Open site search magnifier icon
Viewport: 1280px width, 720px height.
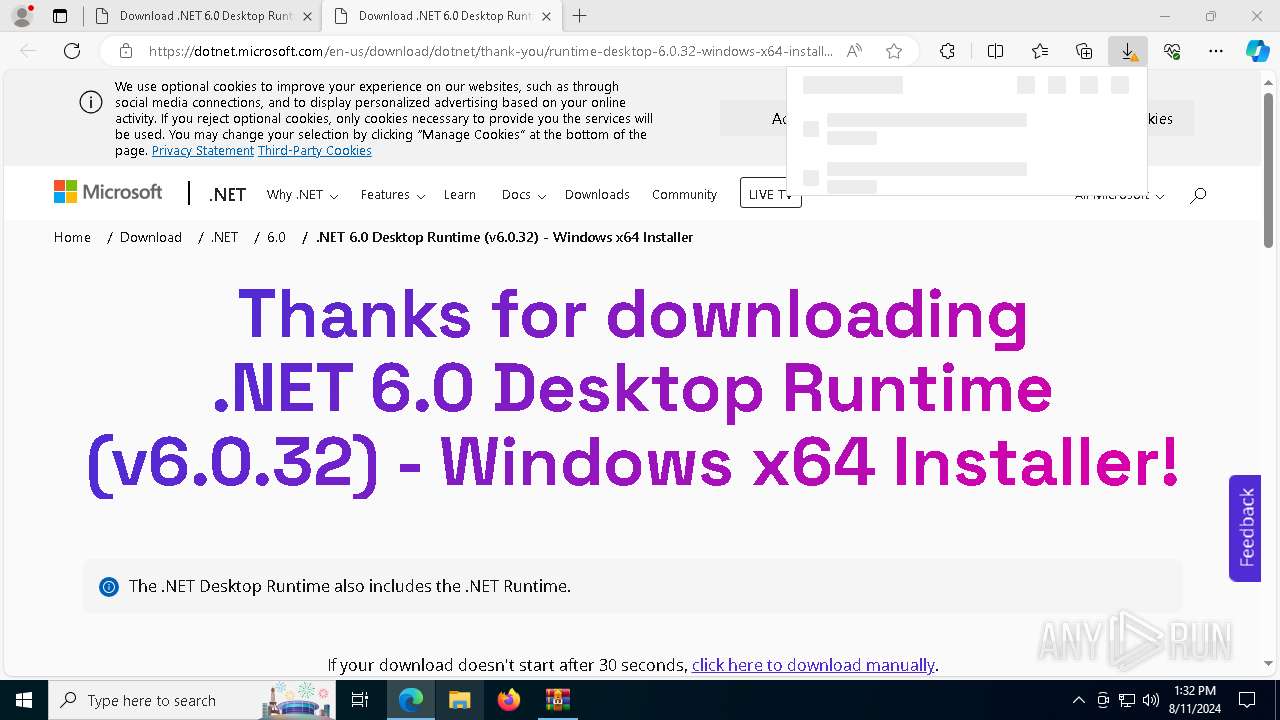[x=1198, y=195]
